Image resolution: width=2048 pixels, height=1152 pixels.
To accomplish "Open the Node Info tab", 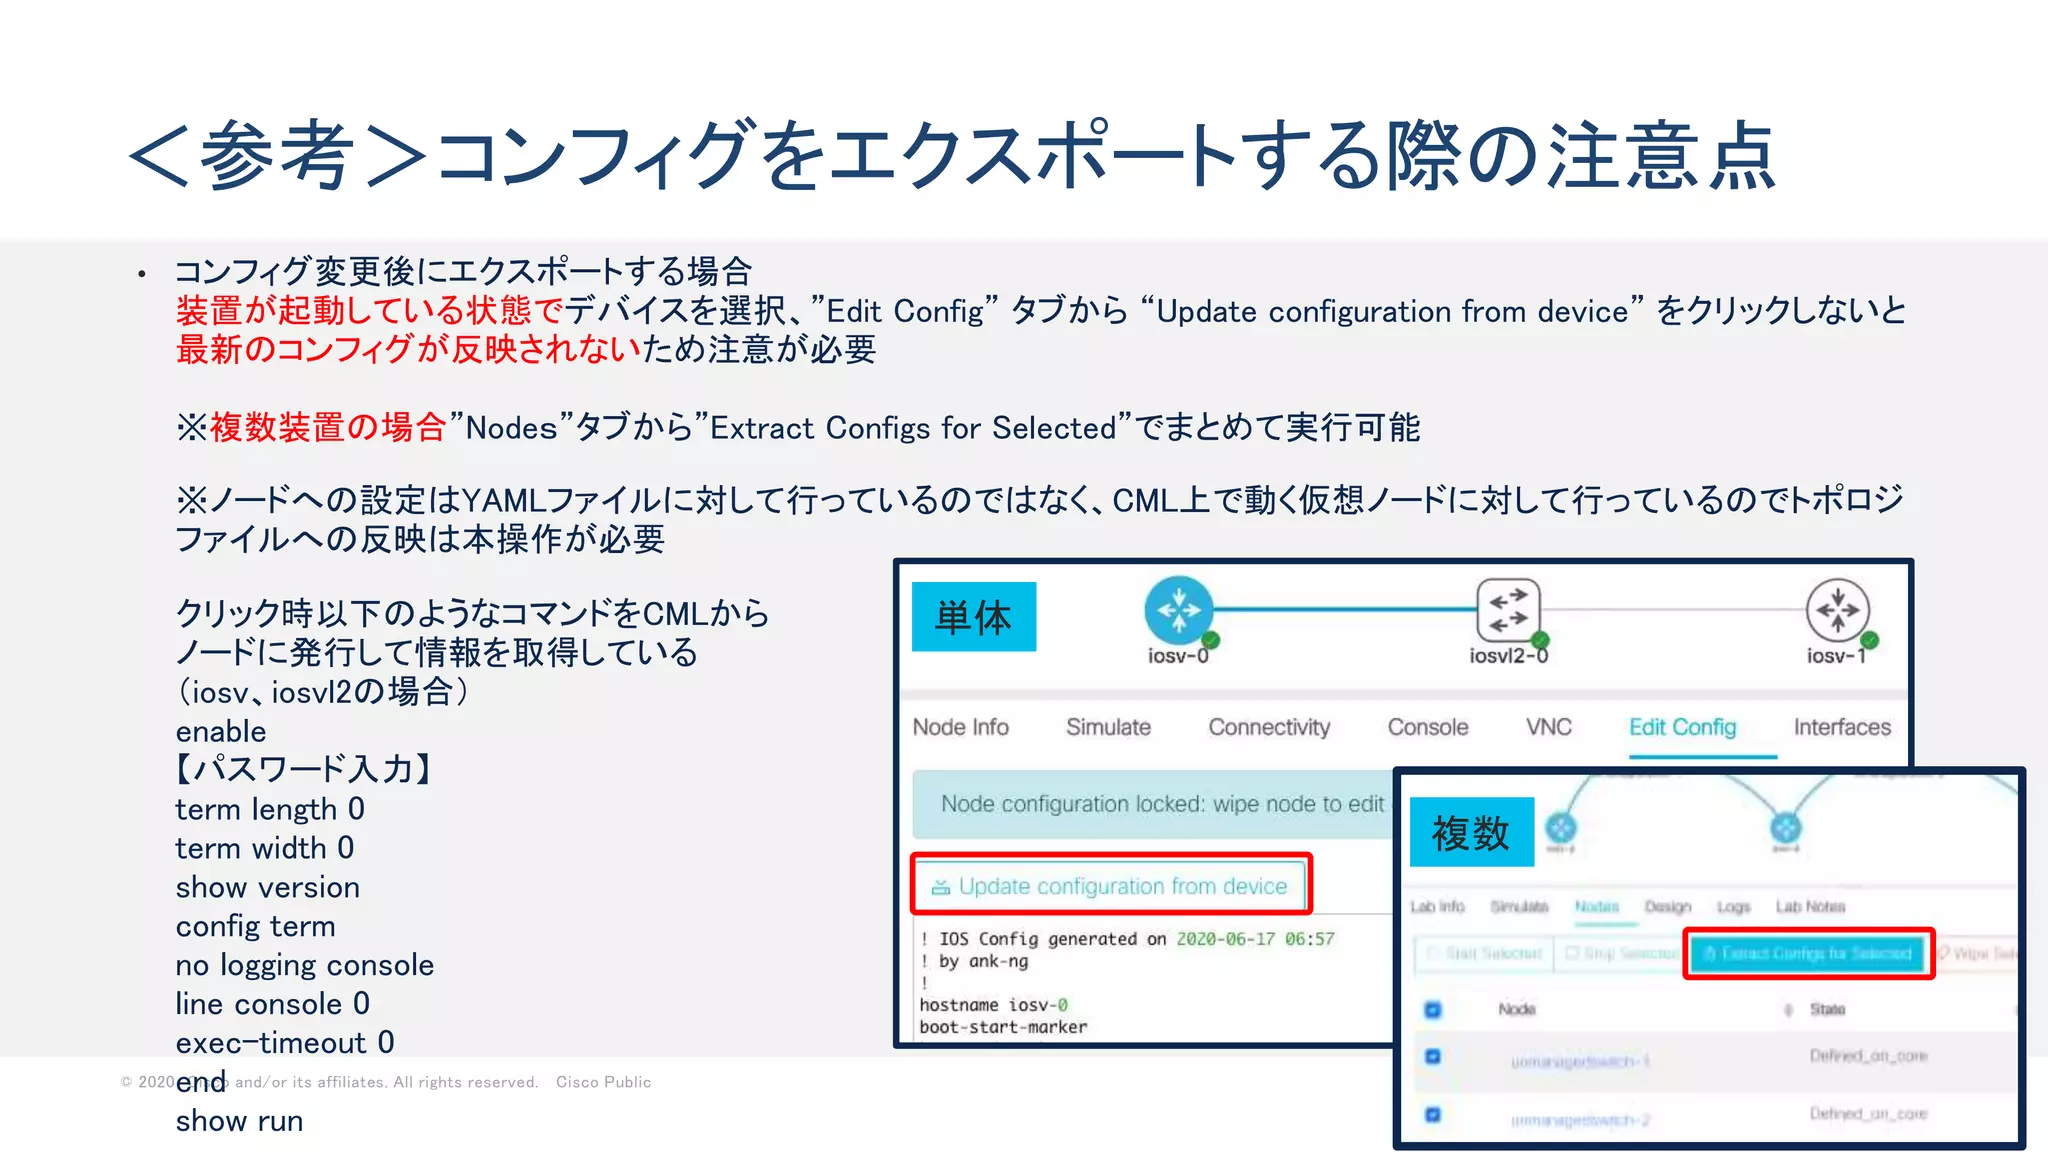I will click(x=961, y=727).
